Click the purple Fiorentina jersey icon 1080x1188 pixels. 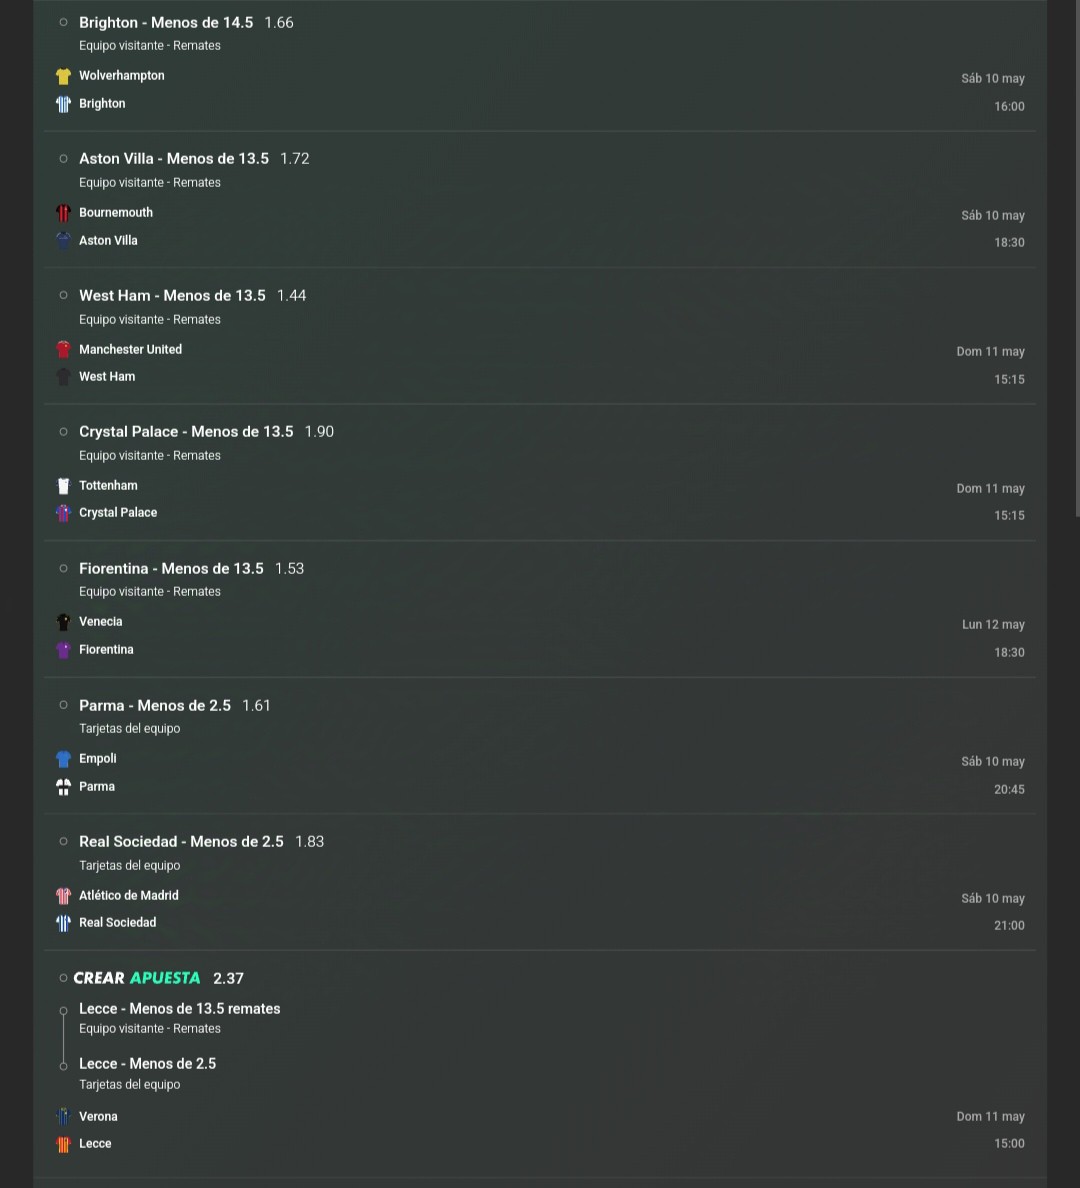pos(64,650)
